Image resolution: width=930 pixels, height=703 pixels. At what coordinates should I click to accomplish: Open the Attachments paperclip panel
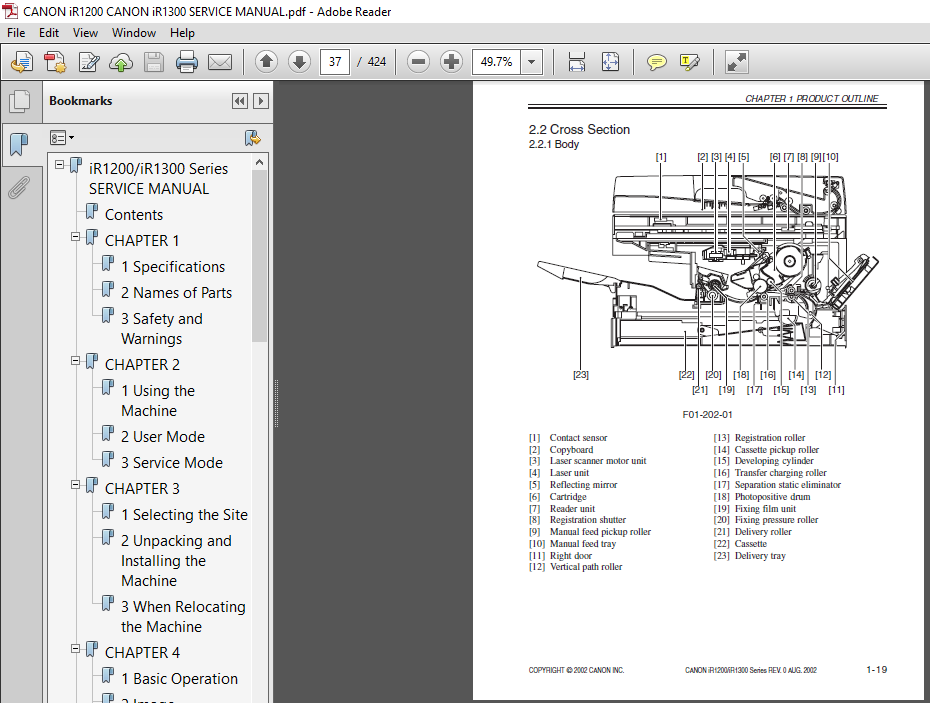pos(19,187)
